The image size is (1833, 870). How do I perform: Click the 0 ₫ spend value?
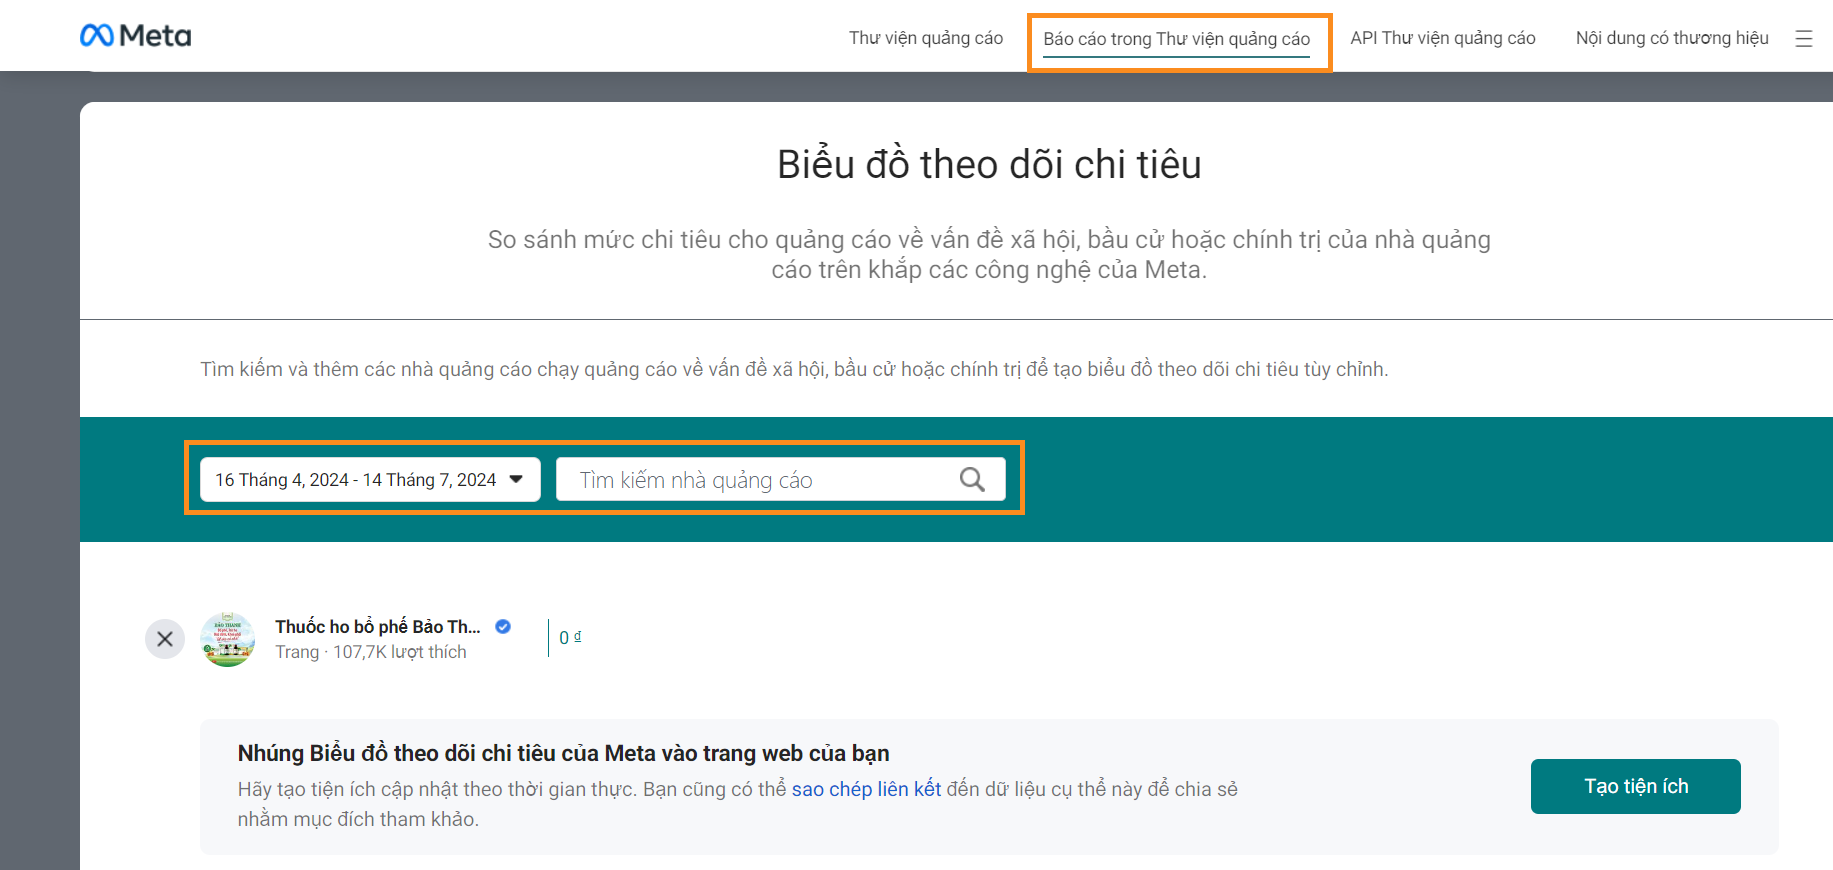click(x=570, y=638)
